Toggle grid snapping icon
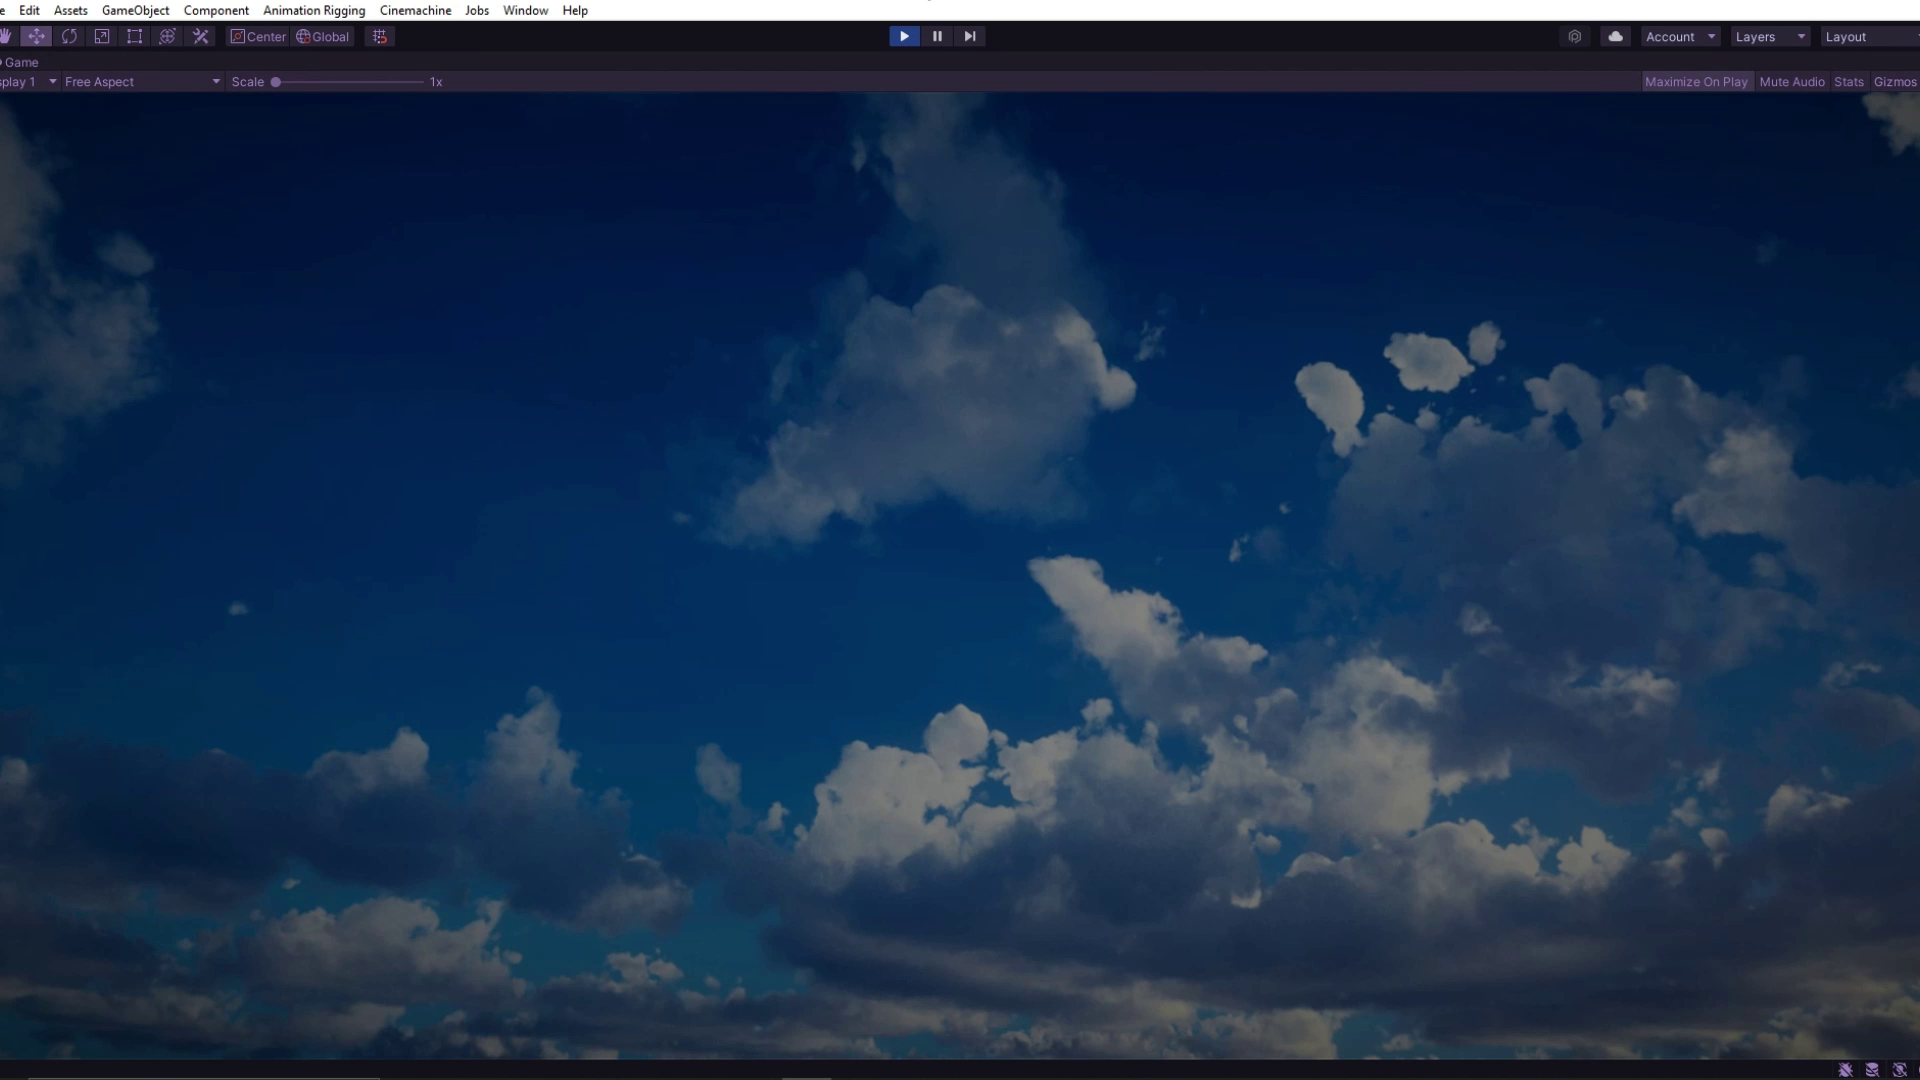The image size is (1920, 1080). point(380,37)
